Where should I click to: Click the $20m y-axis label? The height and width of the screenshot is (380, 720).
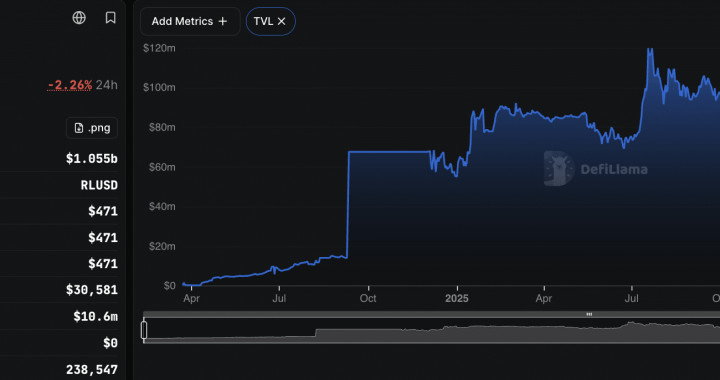click(x=162, y=246)
